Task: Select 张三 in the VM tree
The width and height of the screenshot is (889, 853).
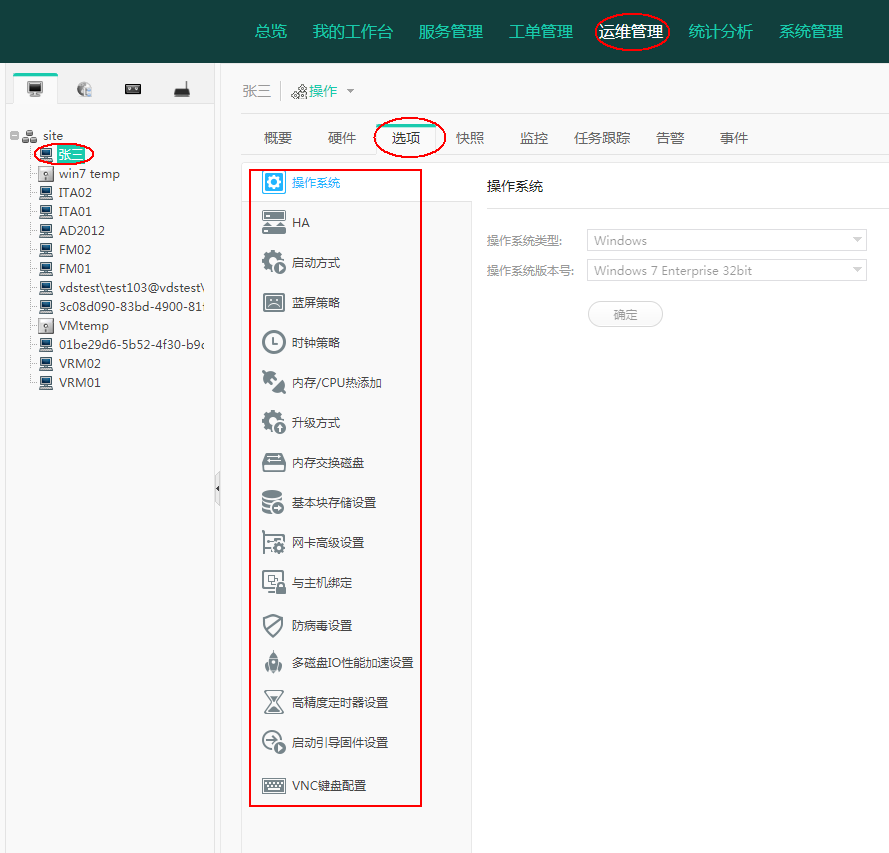Action: (71, 154)
